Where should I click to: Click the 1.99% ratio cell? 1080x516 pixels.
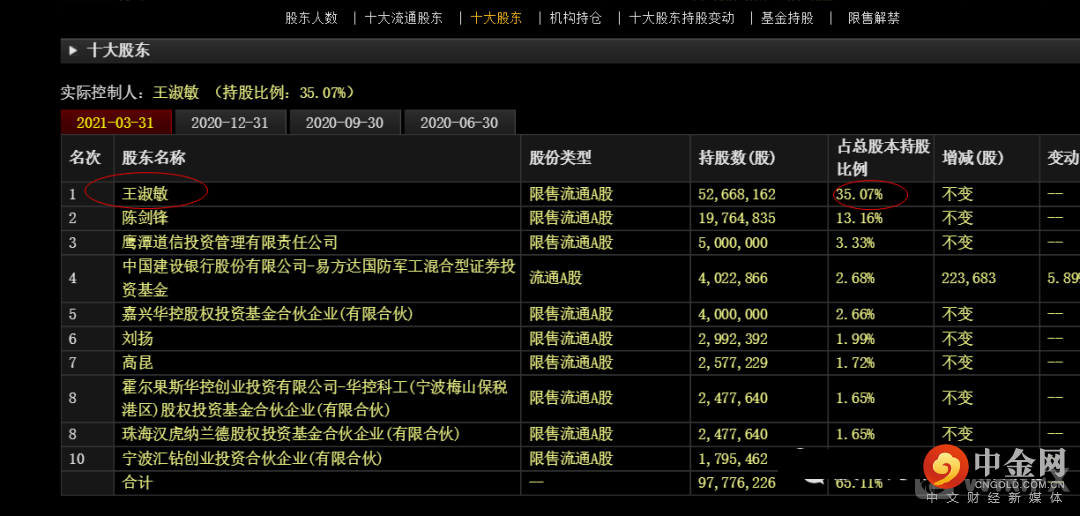click(x=855, y=338)
